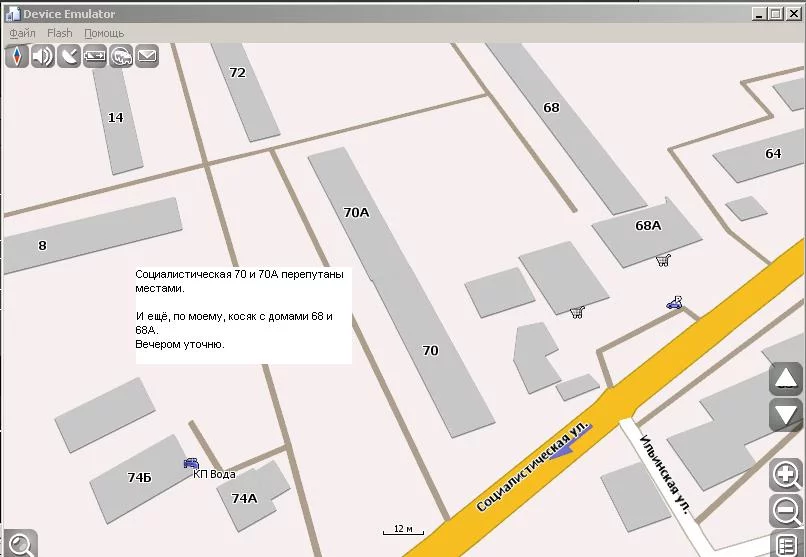Open the traffic jams icon

(121, 56)
